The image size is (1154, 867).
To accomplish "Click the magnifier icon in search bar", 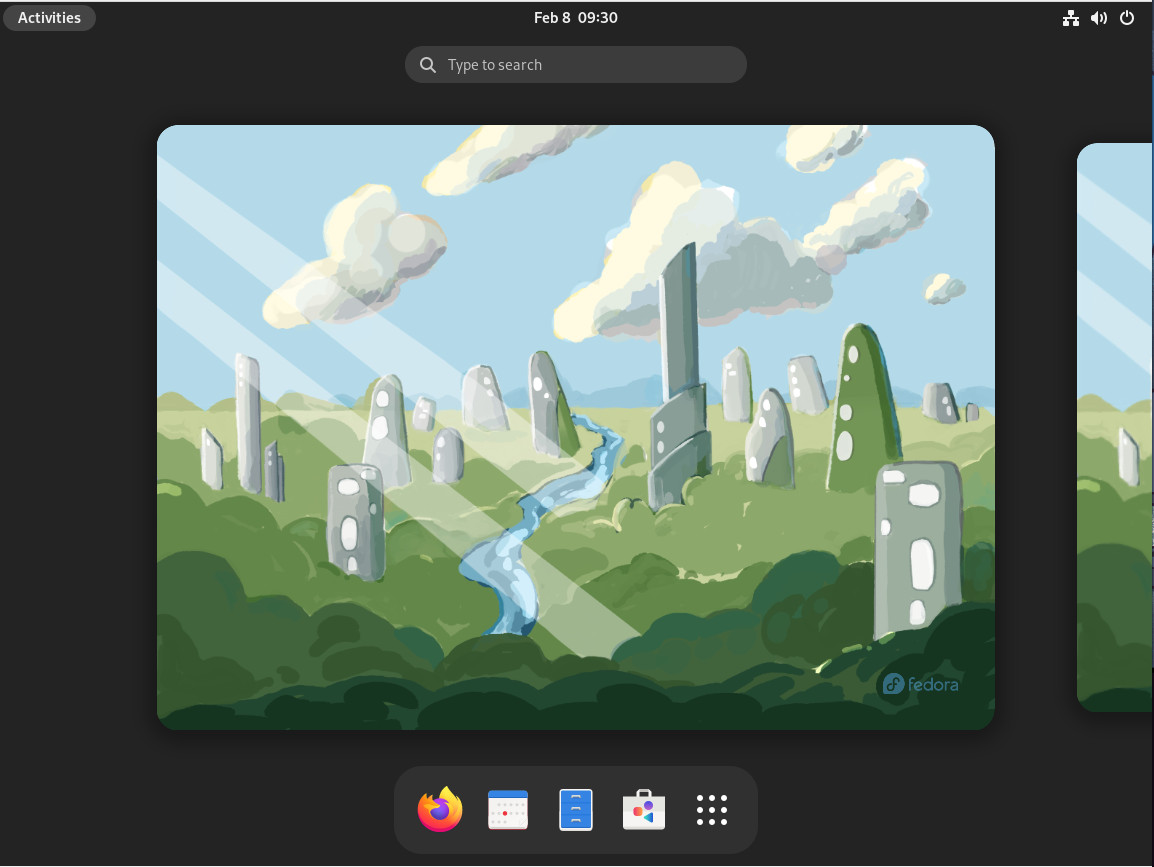I will (428, 65).
